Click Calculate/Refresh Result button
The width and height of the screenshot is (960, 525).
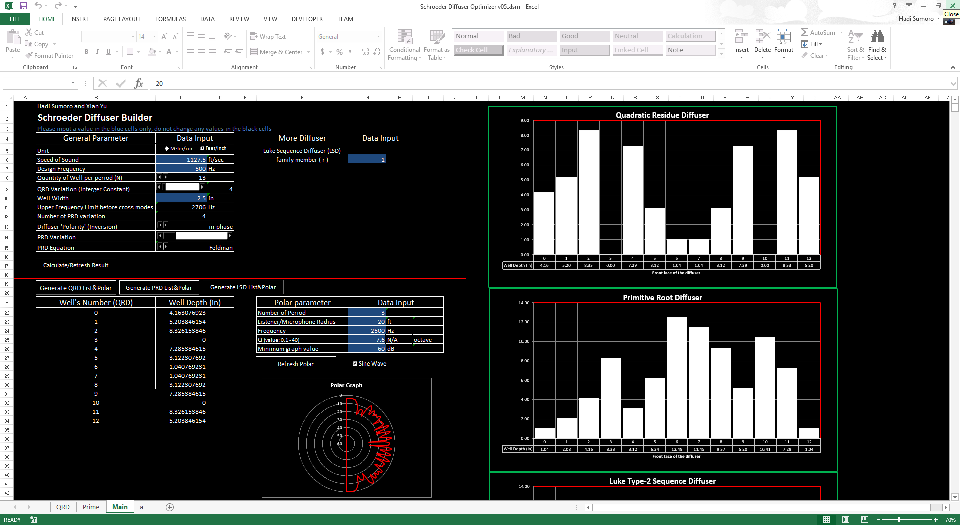coord(76,265)
